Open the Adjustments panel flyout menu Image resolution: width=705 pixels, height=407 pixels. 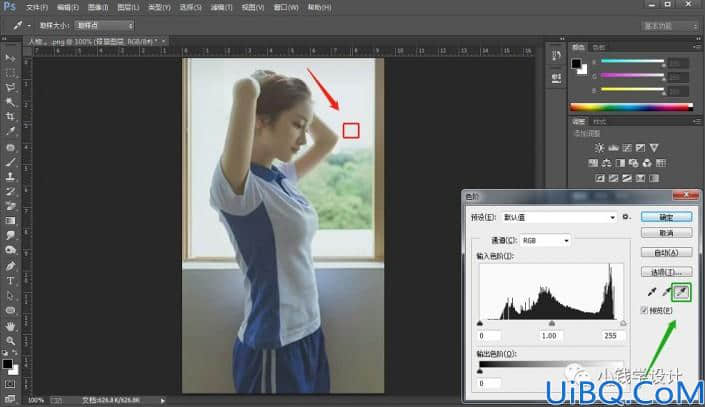click(696, 121)
